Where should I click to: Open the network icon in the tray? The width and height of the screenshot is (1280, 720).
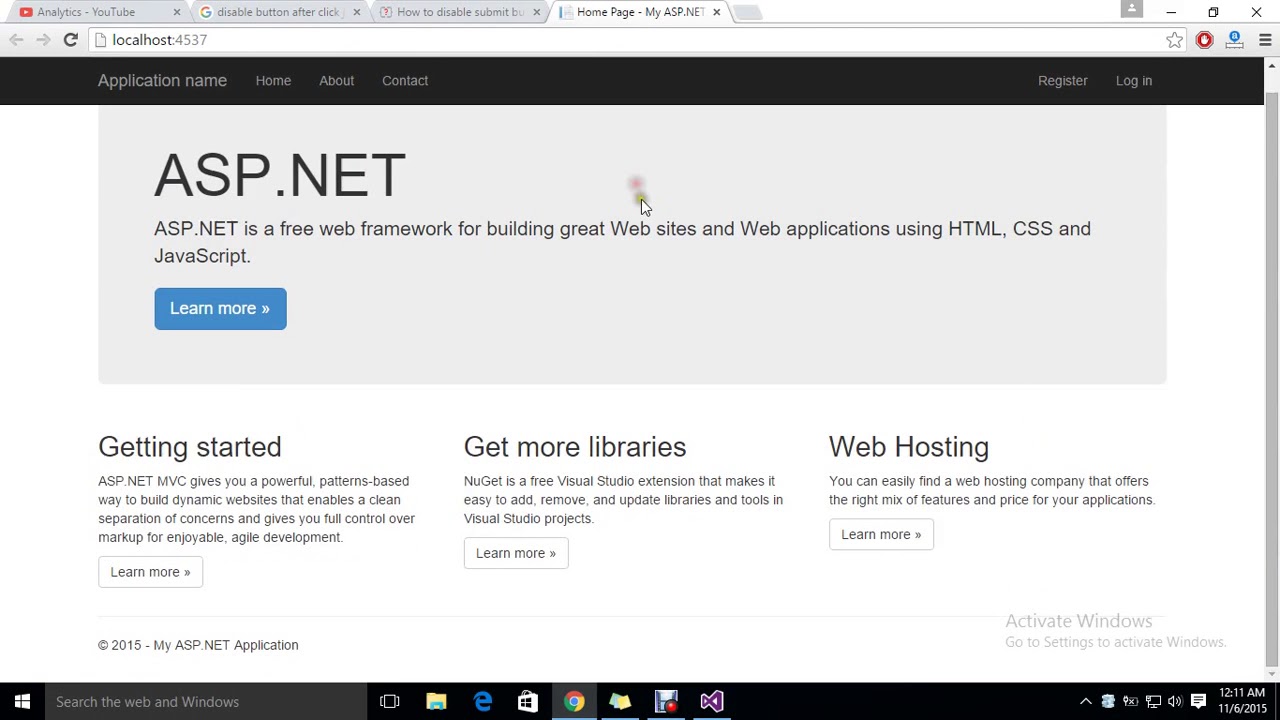pyautogui.click(x=1153, y=702)
